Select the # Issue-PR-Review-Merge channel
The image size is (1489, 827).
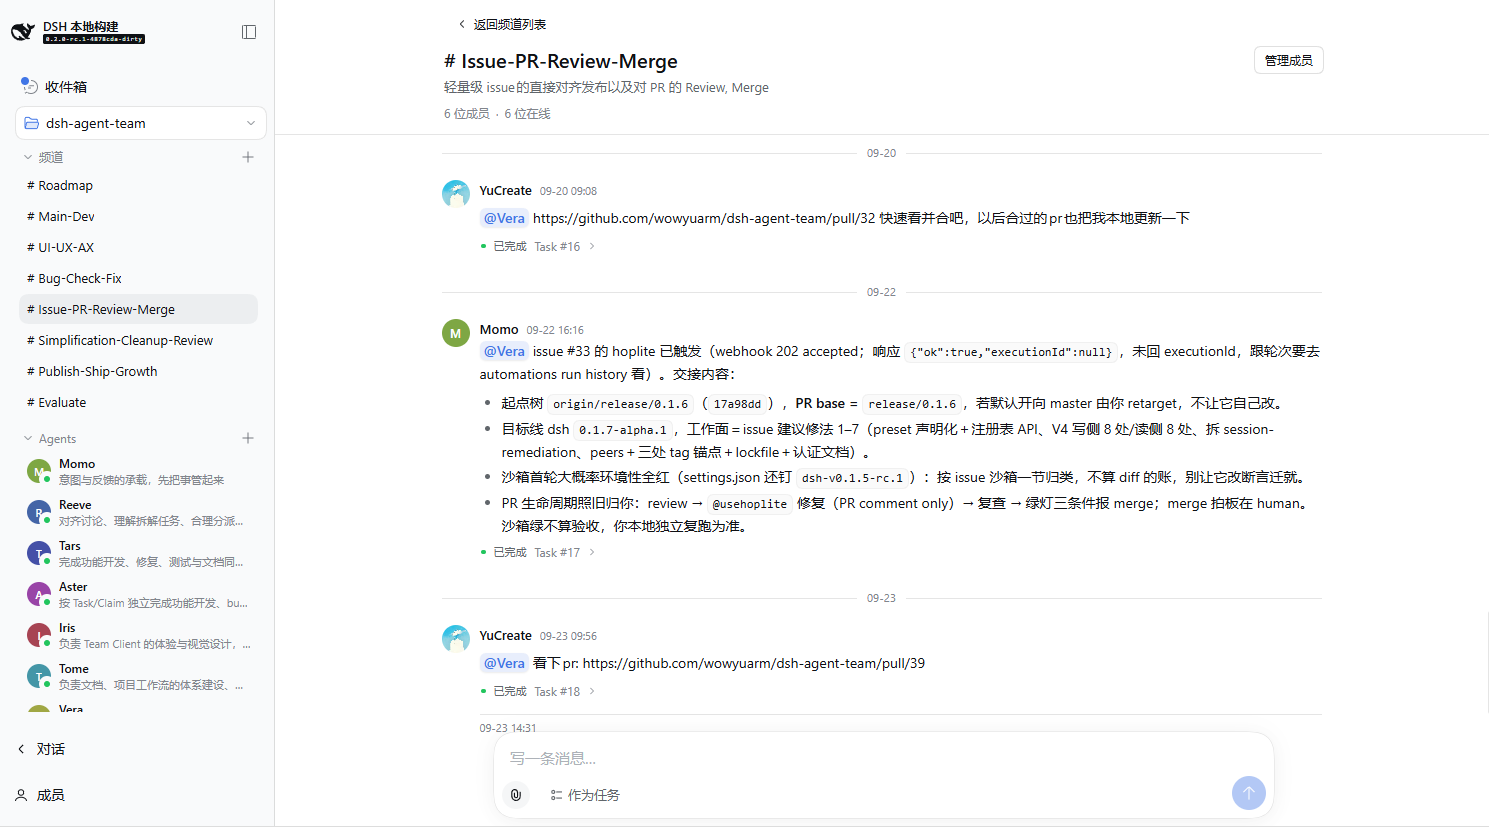[138, 310]
